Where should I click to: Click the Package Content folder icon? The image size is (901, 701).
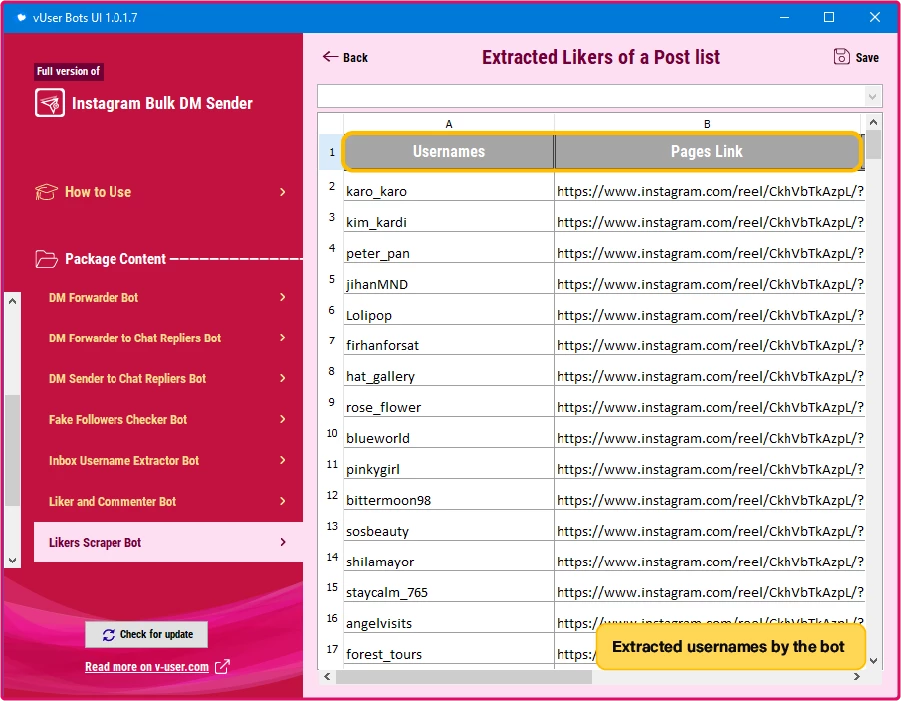46,259
